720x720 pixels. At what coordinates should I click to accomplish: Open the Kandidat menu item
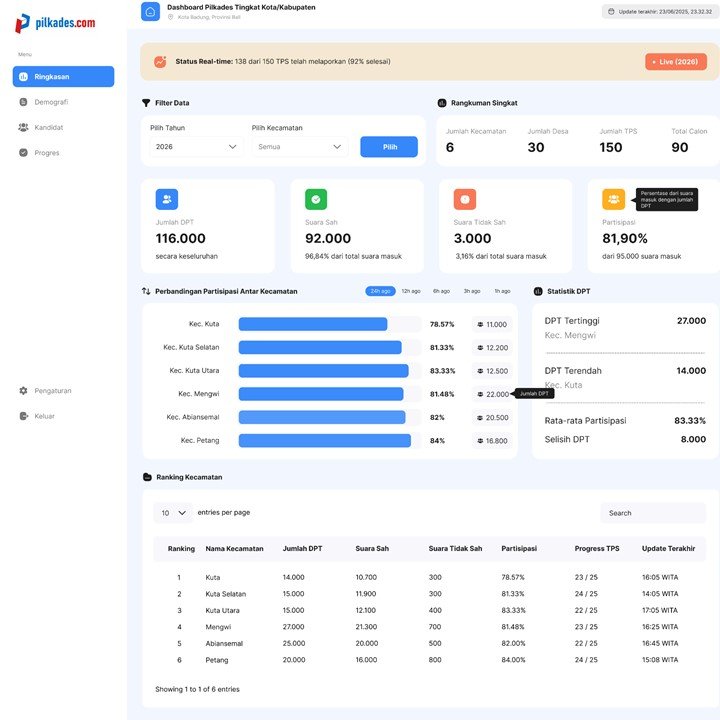click(x=48, y=127)
